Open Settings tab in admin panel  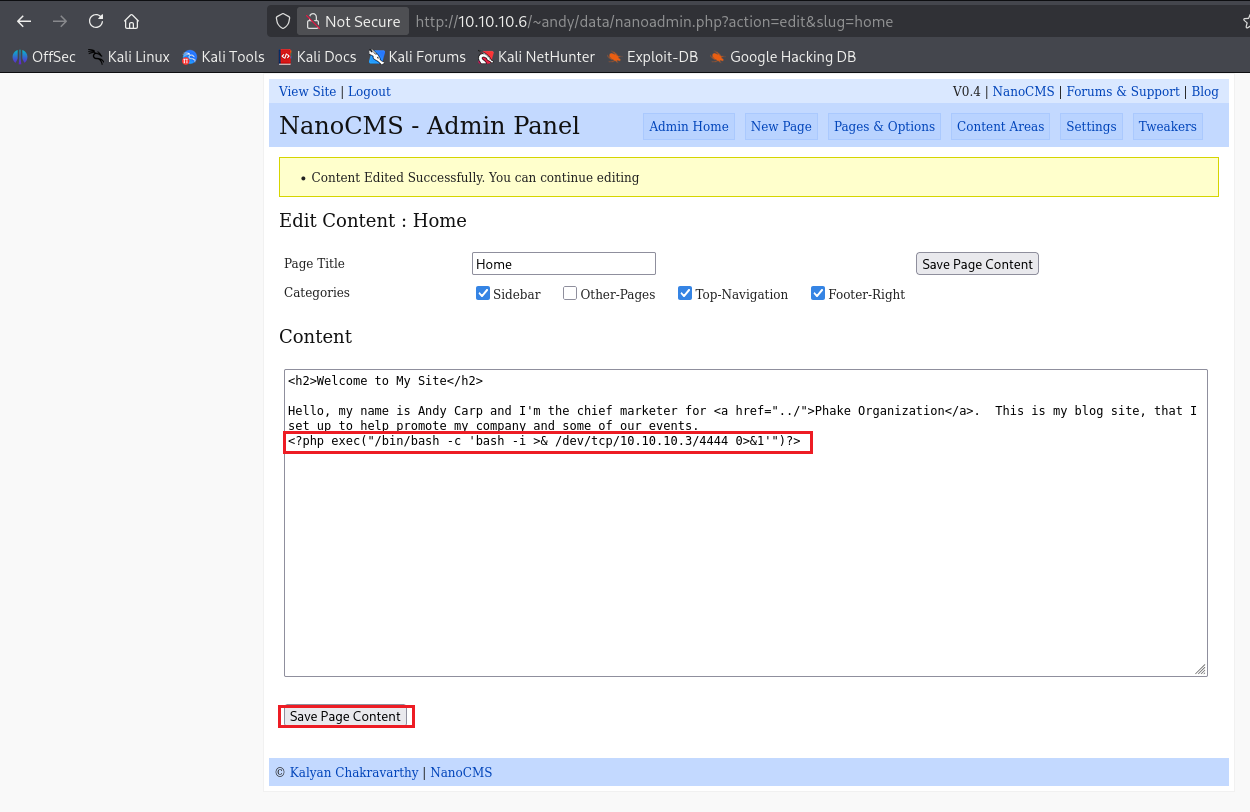tap(1091, 126)
